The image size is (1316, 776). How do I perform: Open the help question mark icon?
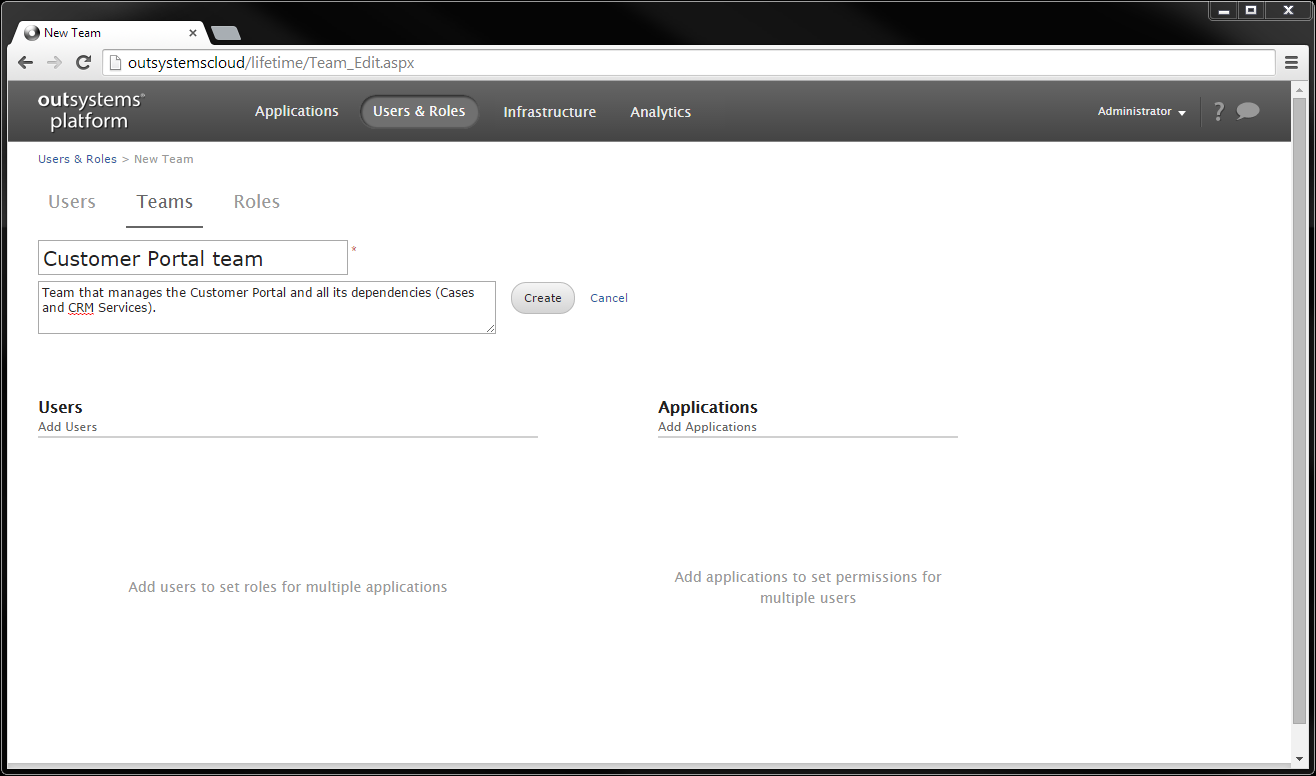coord(1218,111)
